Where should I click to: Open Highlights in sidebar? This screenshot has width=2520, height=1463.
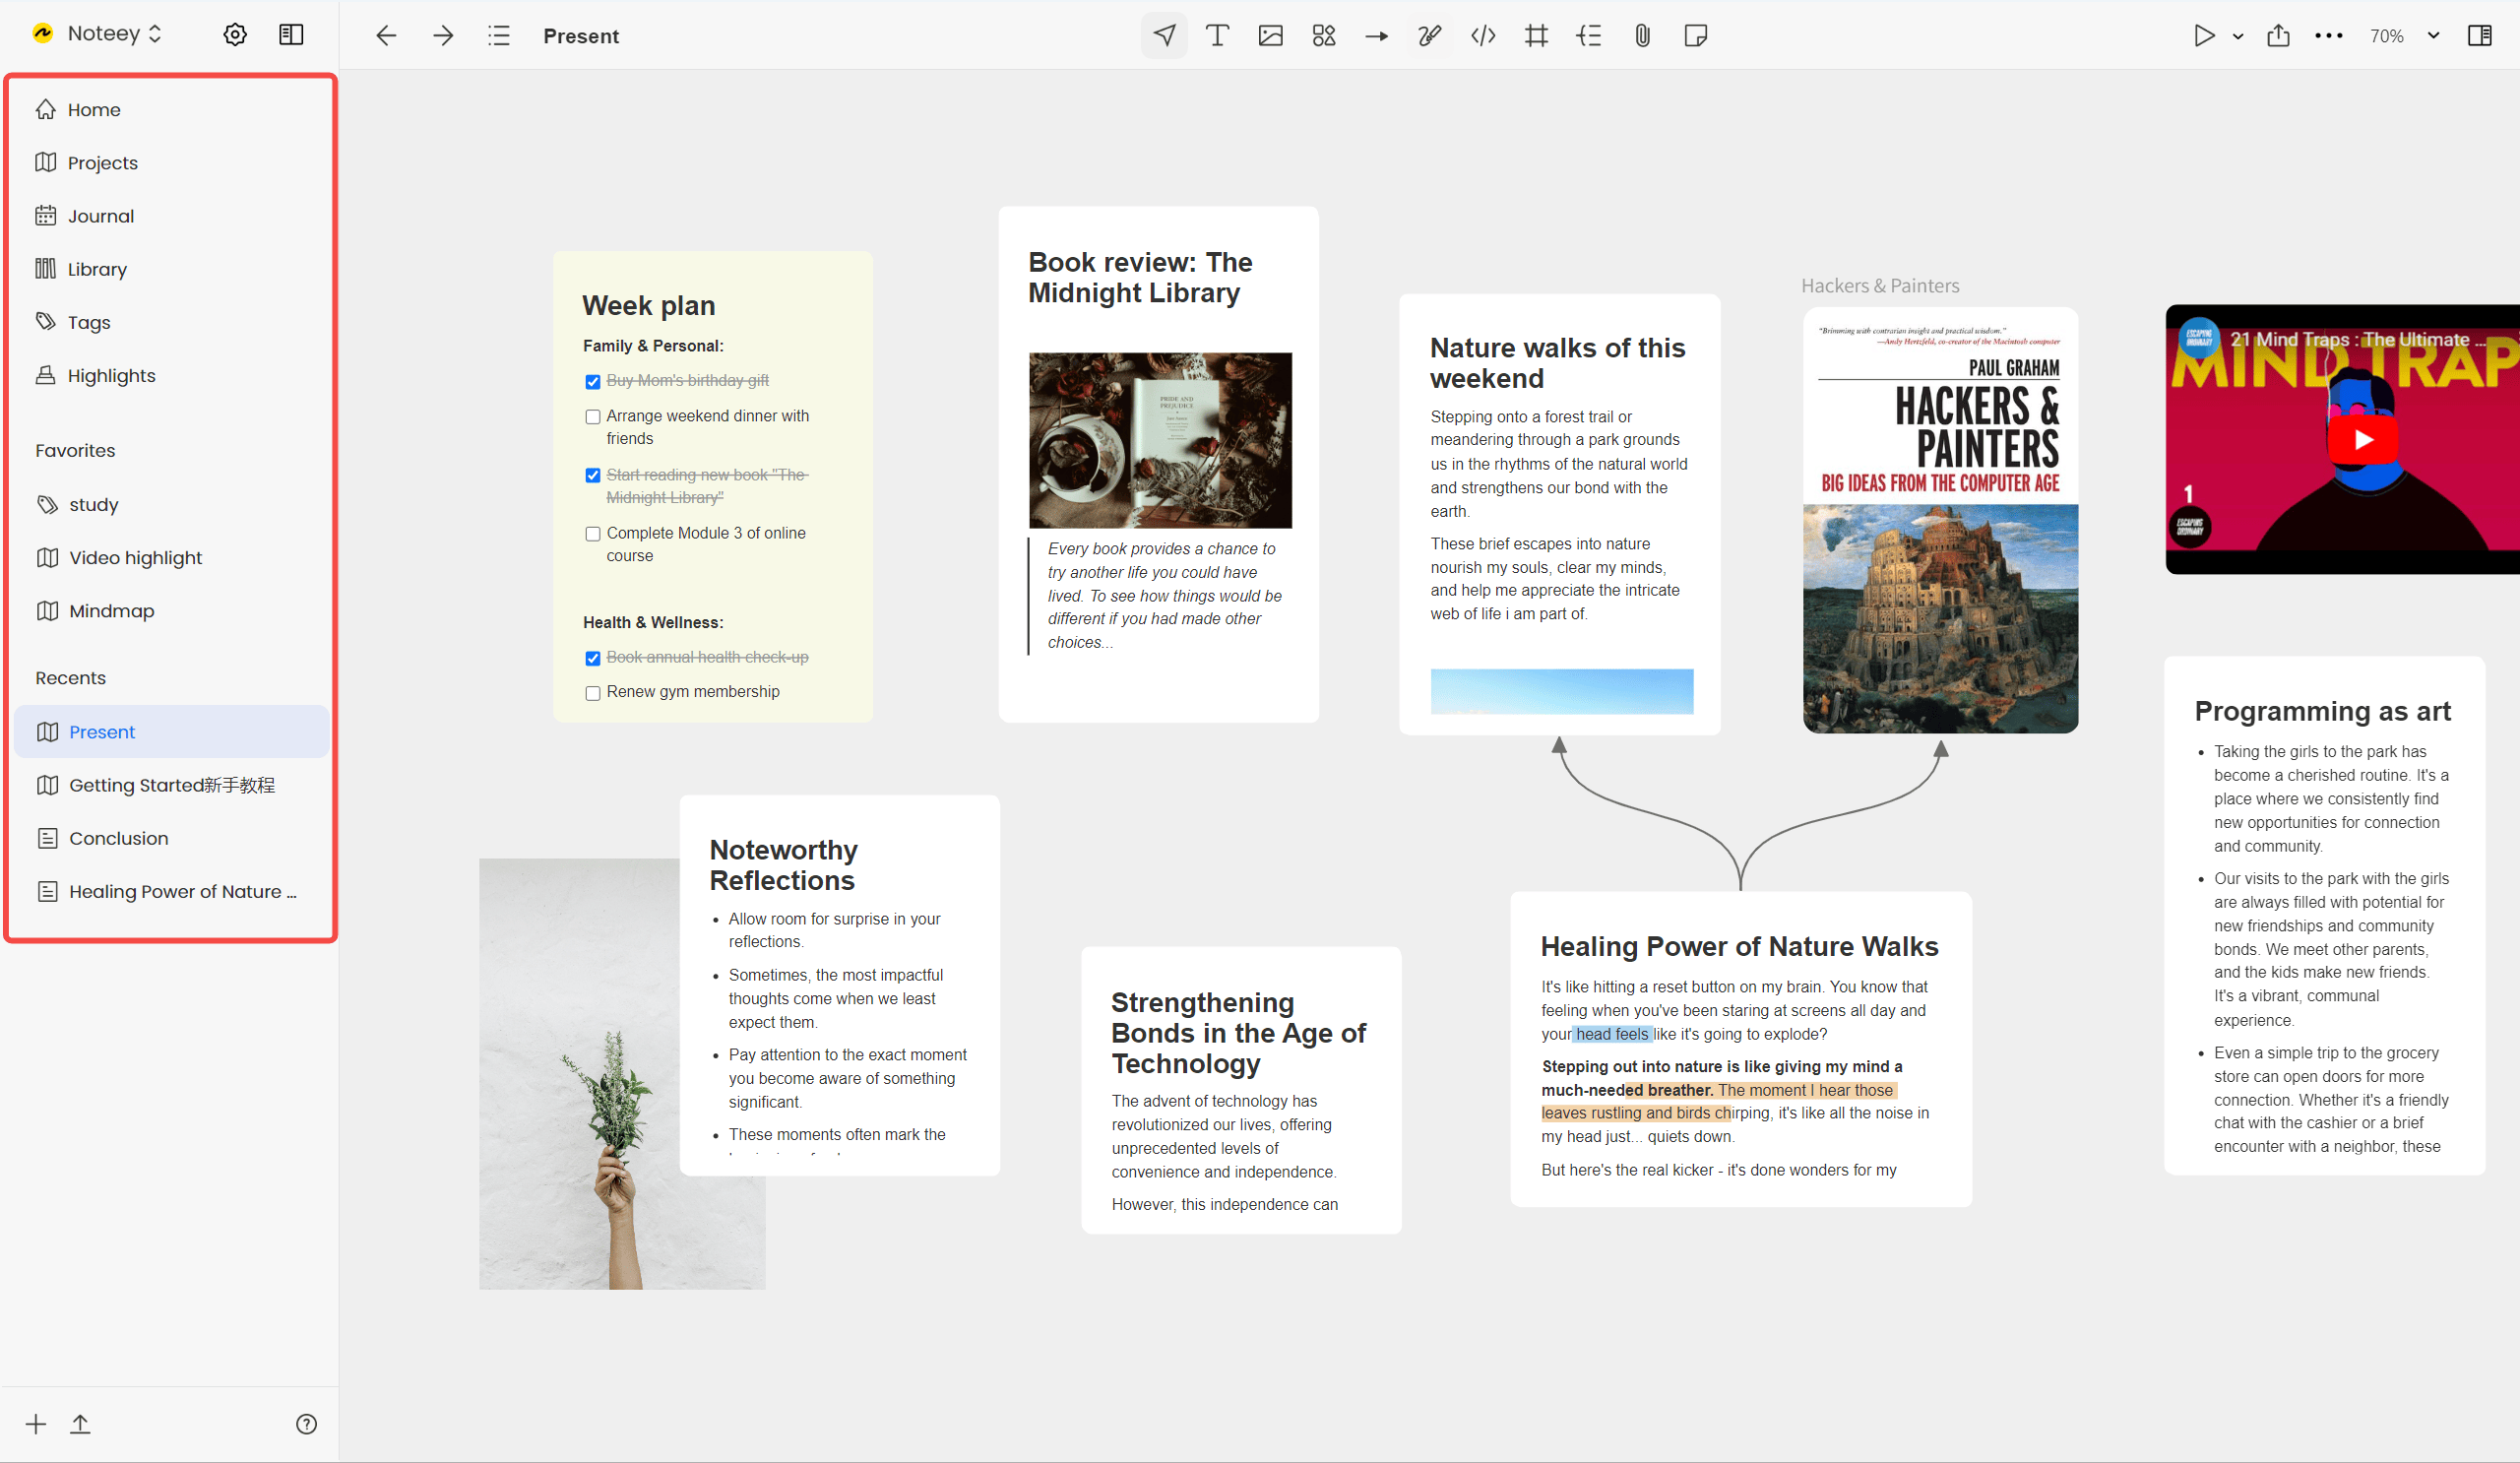coord(171,376)
